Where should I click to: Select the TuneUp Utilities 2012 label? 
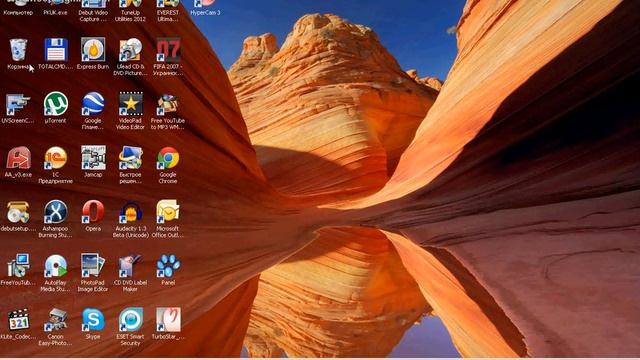click(130, 16)
